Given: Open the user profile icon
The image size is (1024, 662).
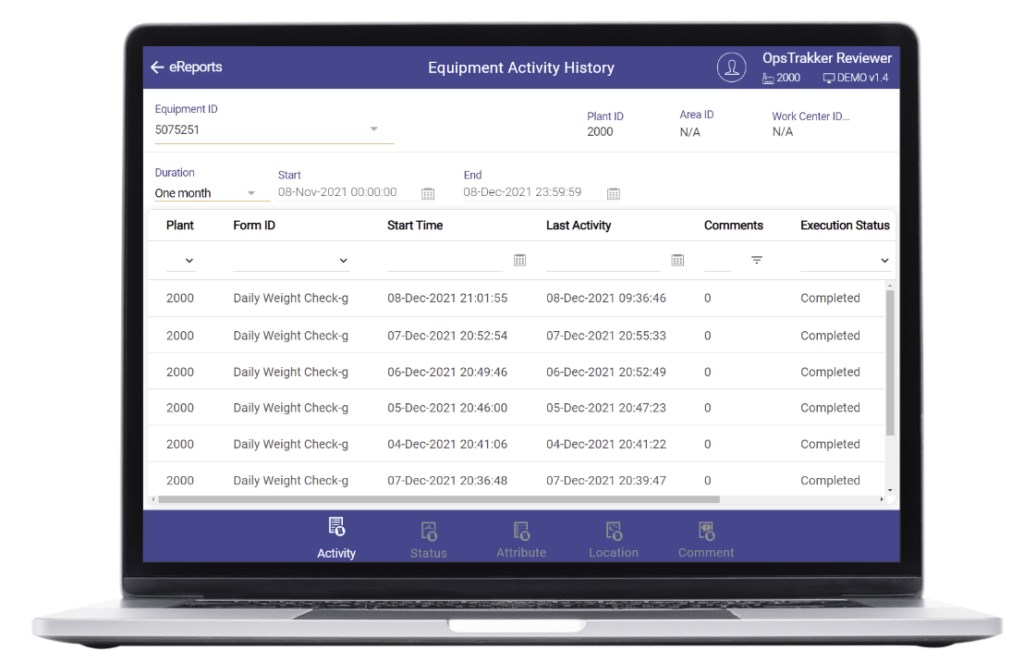Looking at the screenshot, I should pyautogui.click(x=731, y=66).
